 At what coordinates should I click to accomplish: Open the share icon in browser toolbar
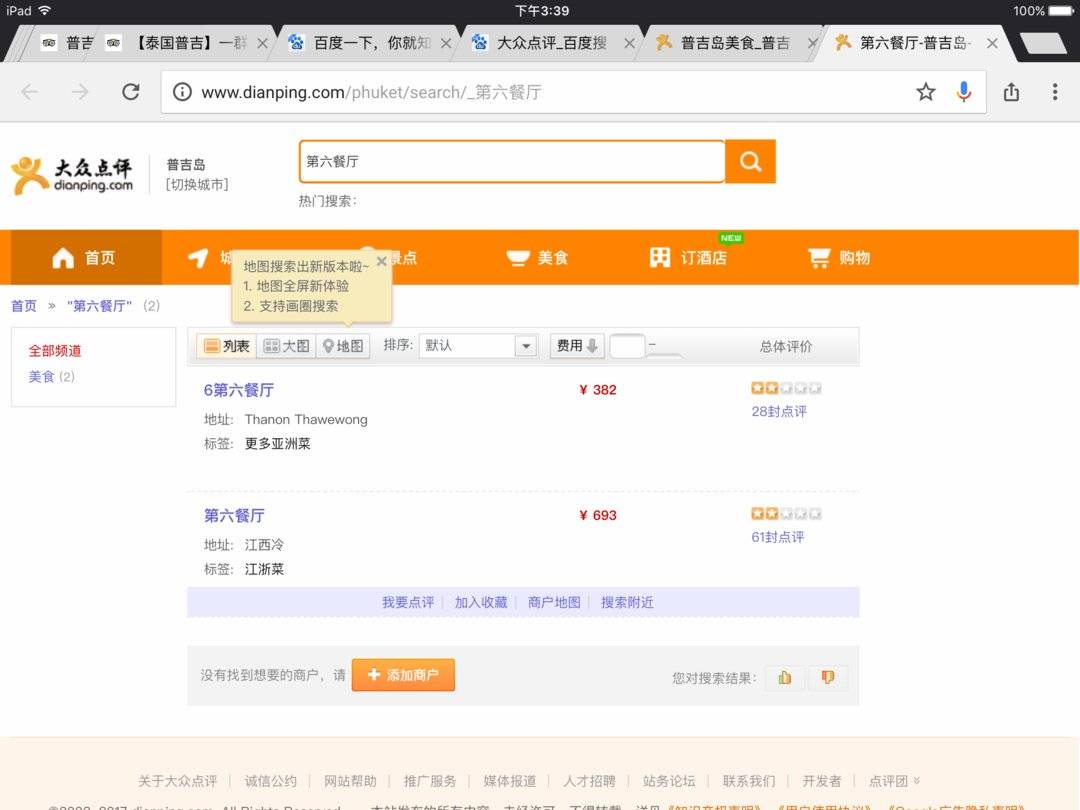tap(1011, 92)
